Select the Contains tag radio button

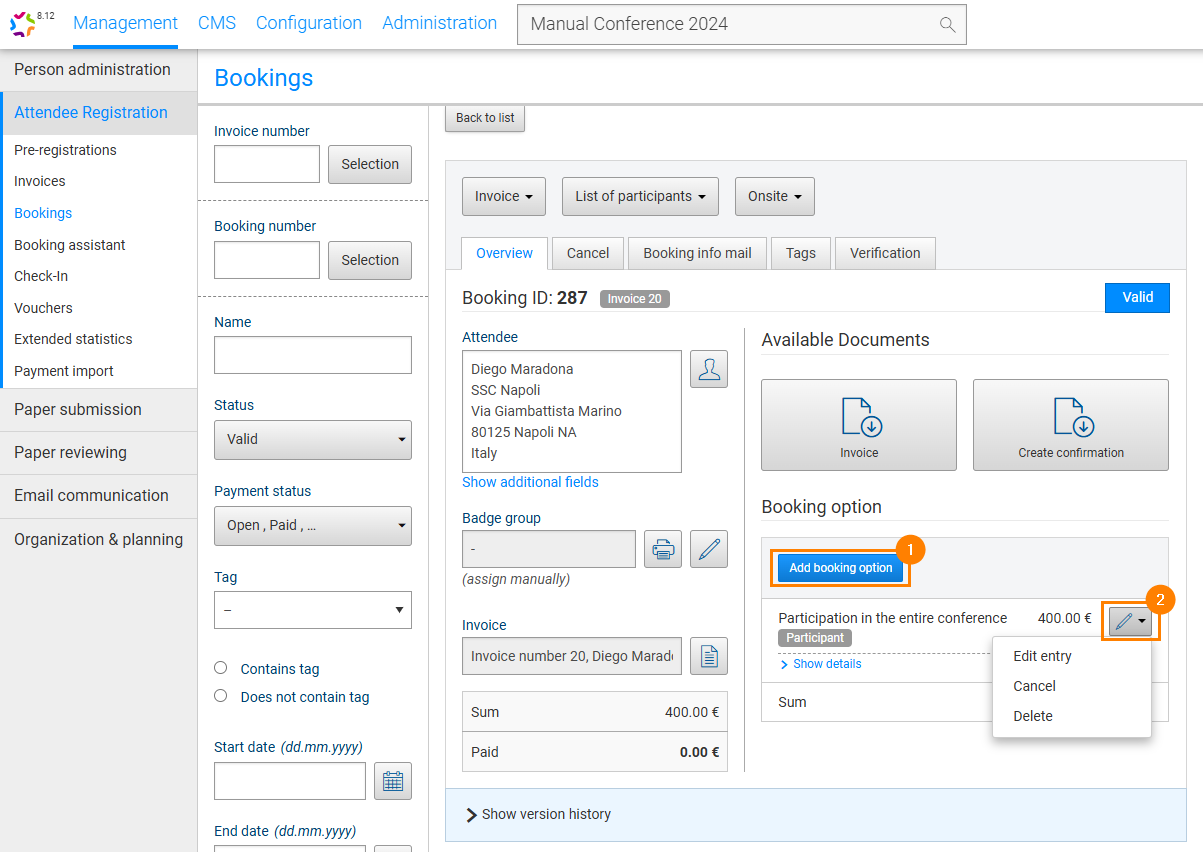click(x=221, y=668)
